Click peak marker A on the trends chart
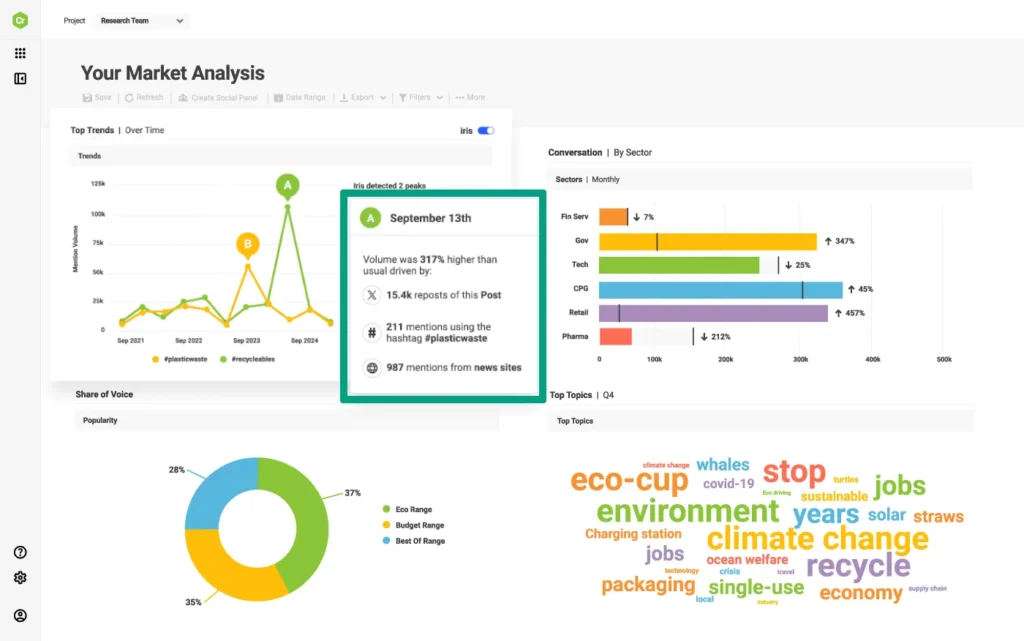Viewport: 1024px width, 641px height. [x=287, y=186]
